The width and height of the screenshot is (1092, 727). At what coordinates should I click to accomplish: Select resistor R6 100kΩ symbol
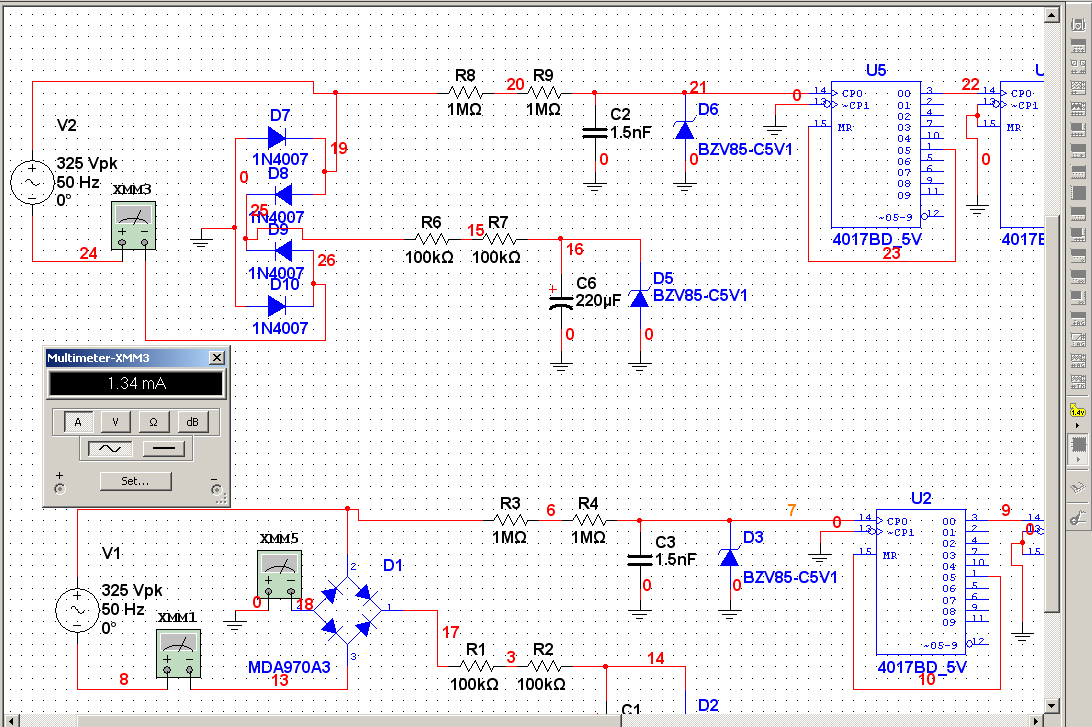coord(431,239)
